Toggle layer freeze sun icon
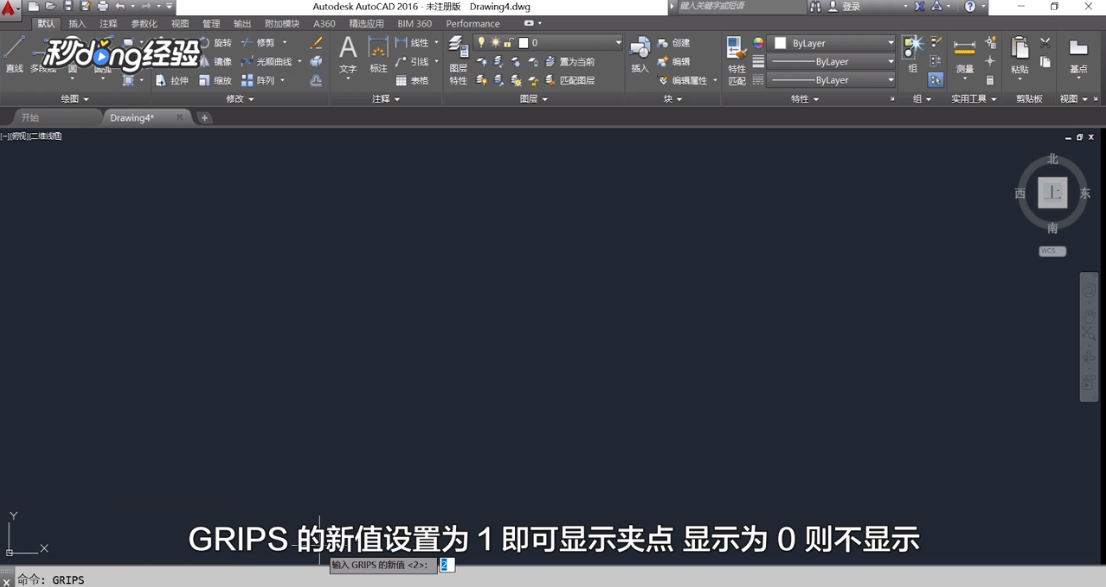 pyautogui.click(x=495, y=43)
